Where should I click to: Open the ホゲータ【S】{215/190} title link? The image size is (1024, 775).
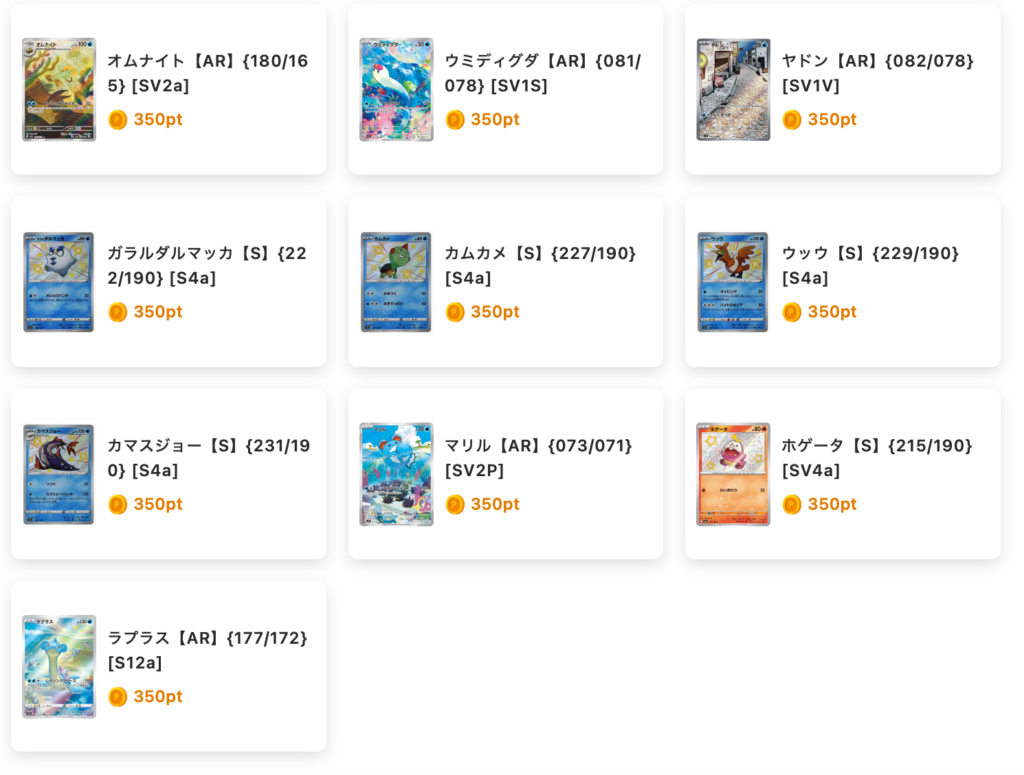[877, 458]
